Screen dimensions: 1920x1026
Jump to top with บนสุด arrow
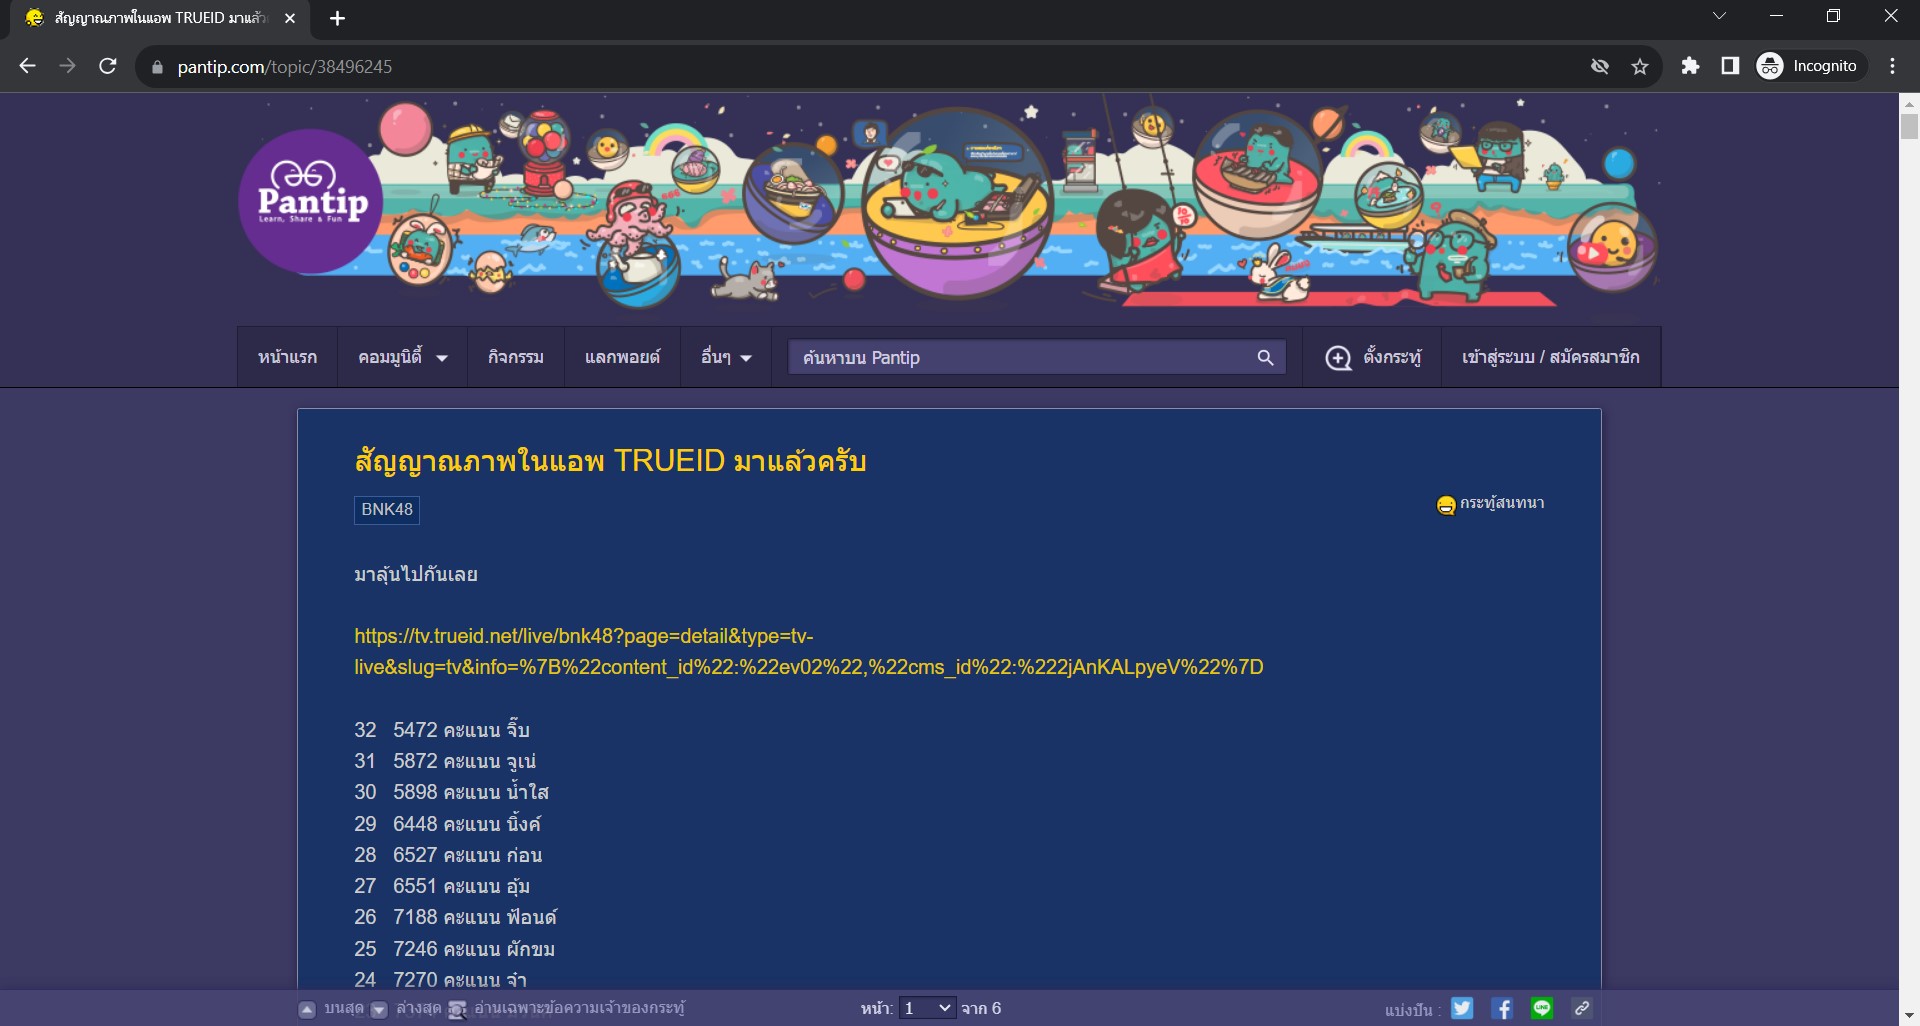[307, 1009]
